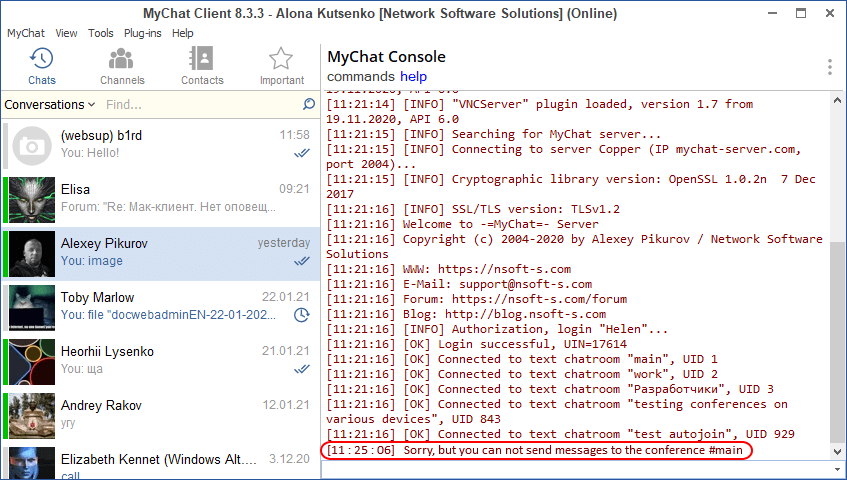Click the commands link in console
This screenshot has width=847, height=480.
[360, 77]
